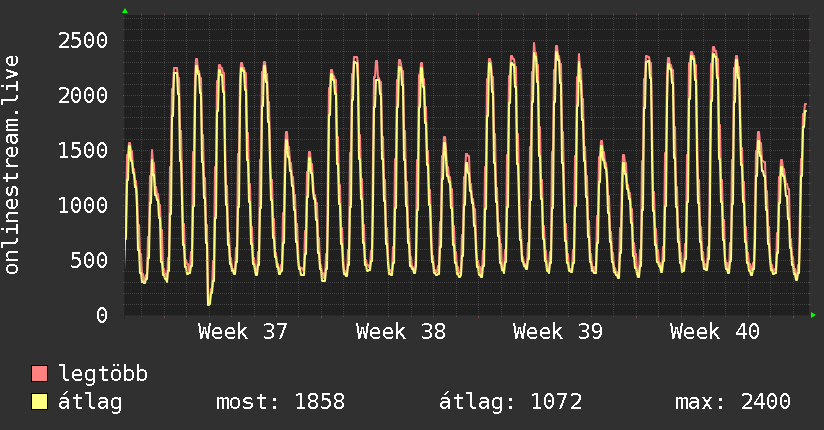This screenshot has width=824, height=430.
Task: Click the 500 y-axis label
Action: (89, 260)
